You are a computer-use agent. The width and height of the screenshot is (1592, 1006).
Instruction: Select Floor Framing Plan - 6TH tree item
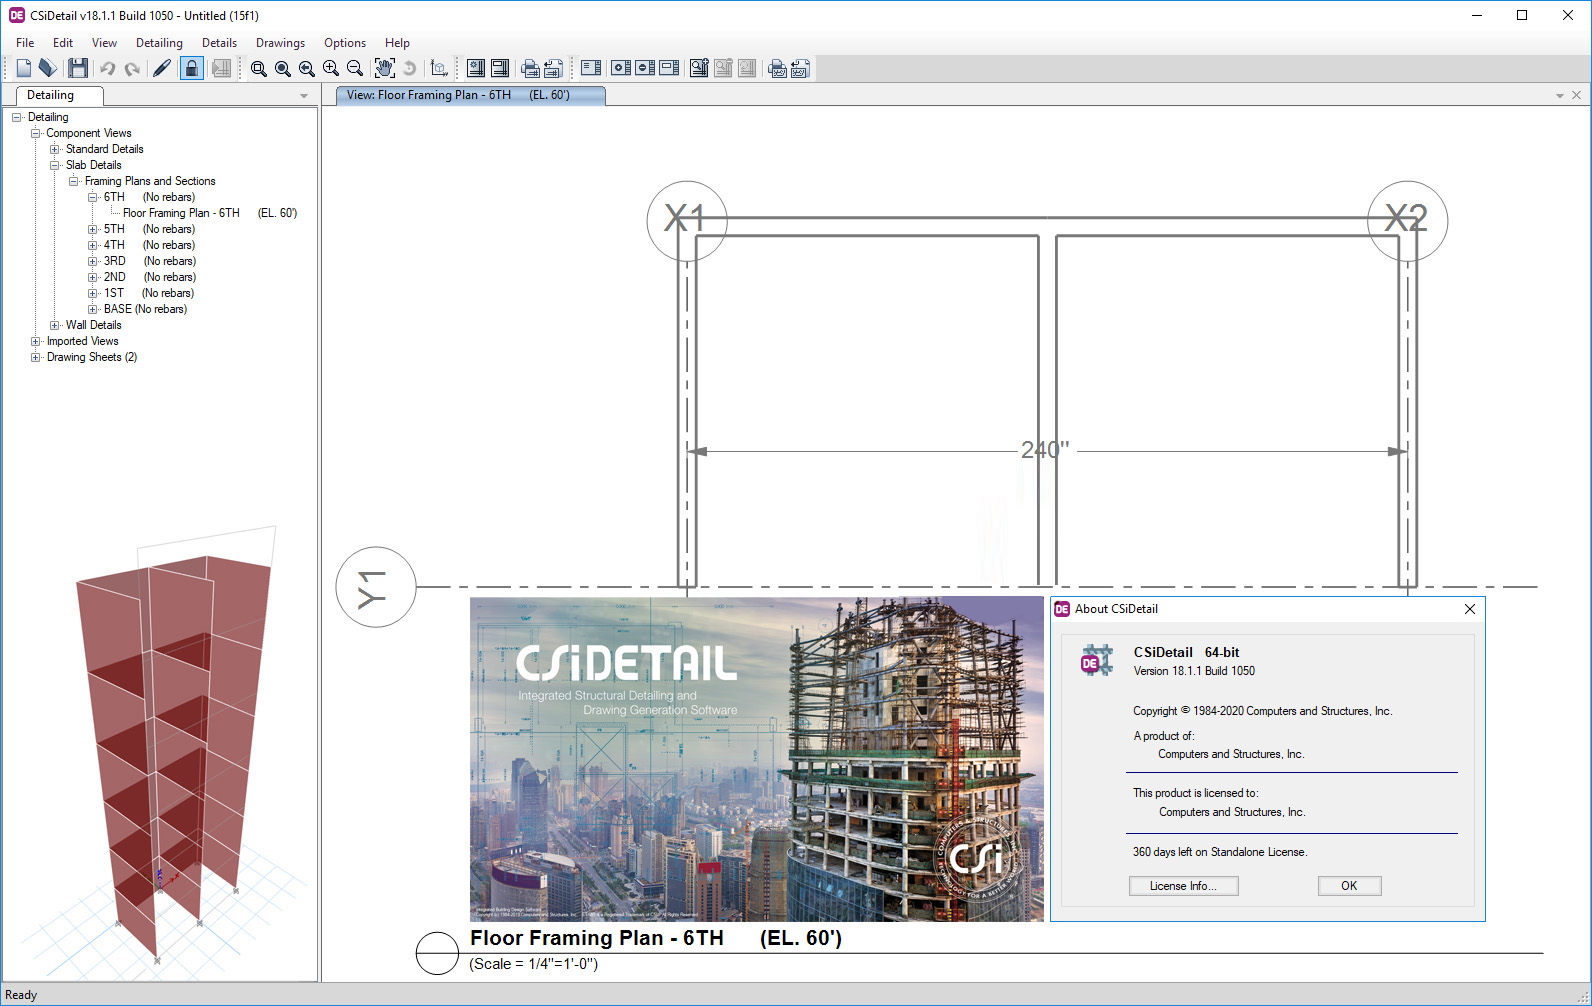pyautogui.click(x=210, y=213)
